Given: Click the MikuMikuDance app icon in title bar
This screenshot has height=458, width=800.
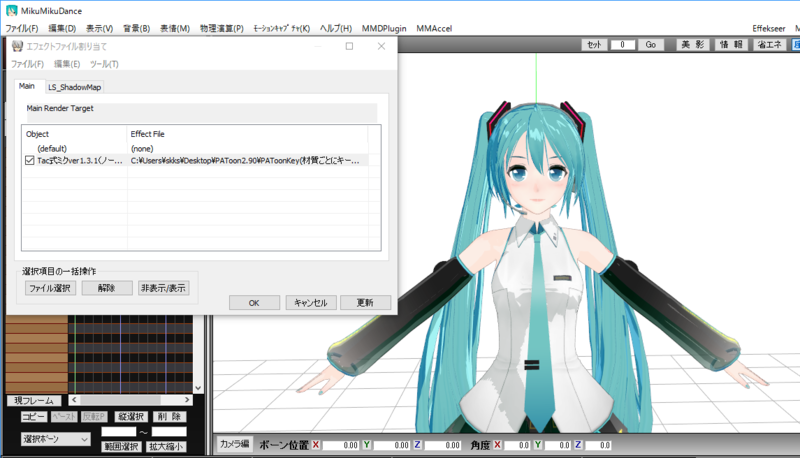Looking at the screenshot, I should (11, 11).
